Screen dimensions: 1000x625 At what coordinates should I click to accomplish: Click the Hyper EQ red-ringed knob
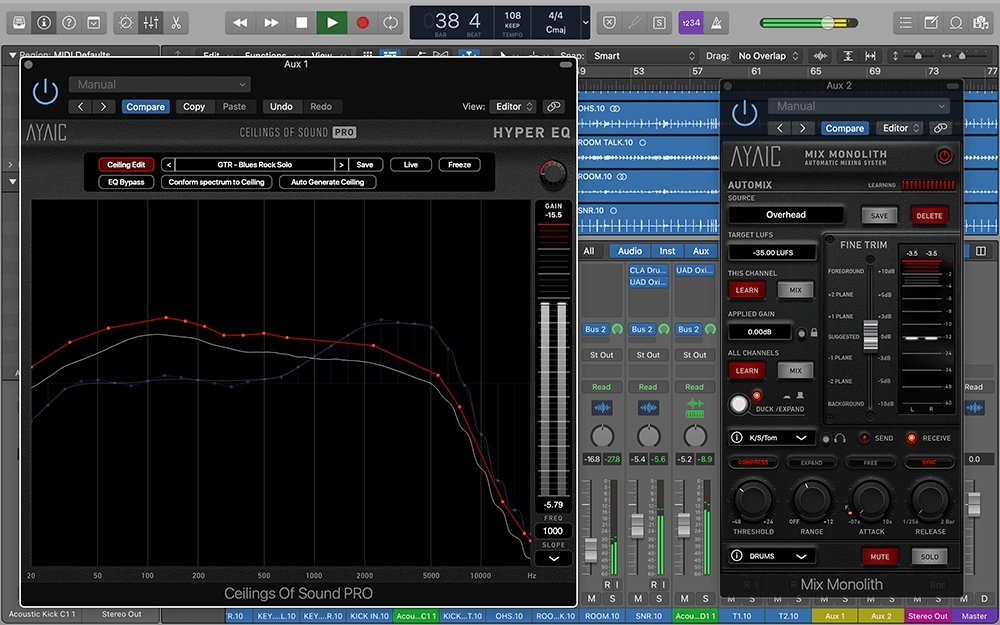tap(552, 174)
